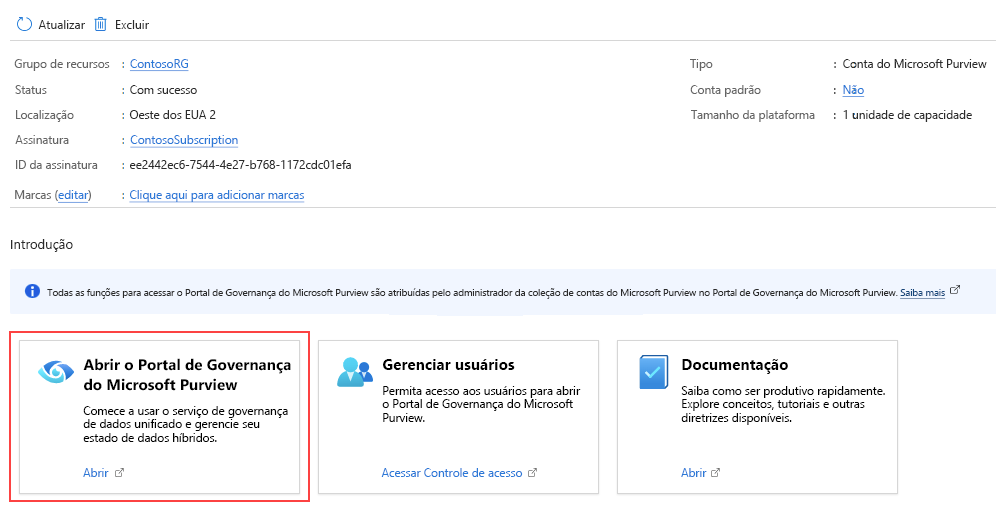Screen dimensions: 996x508
Task: Click external-link icon beside Documentação Abrir
Action: 715,472
